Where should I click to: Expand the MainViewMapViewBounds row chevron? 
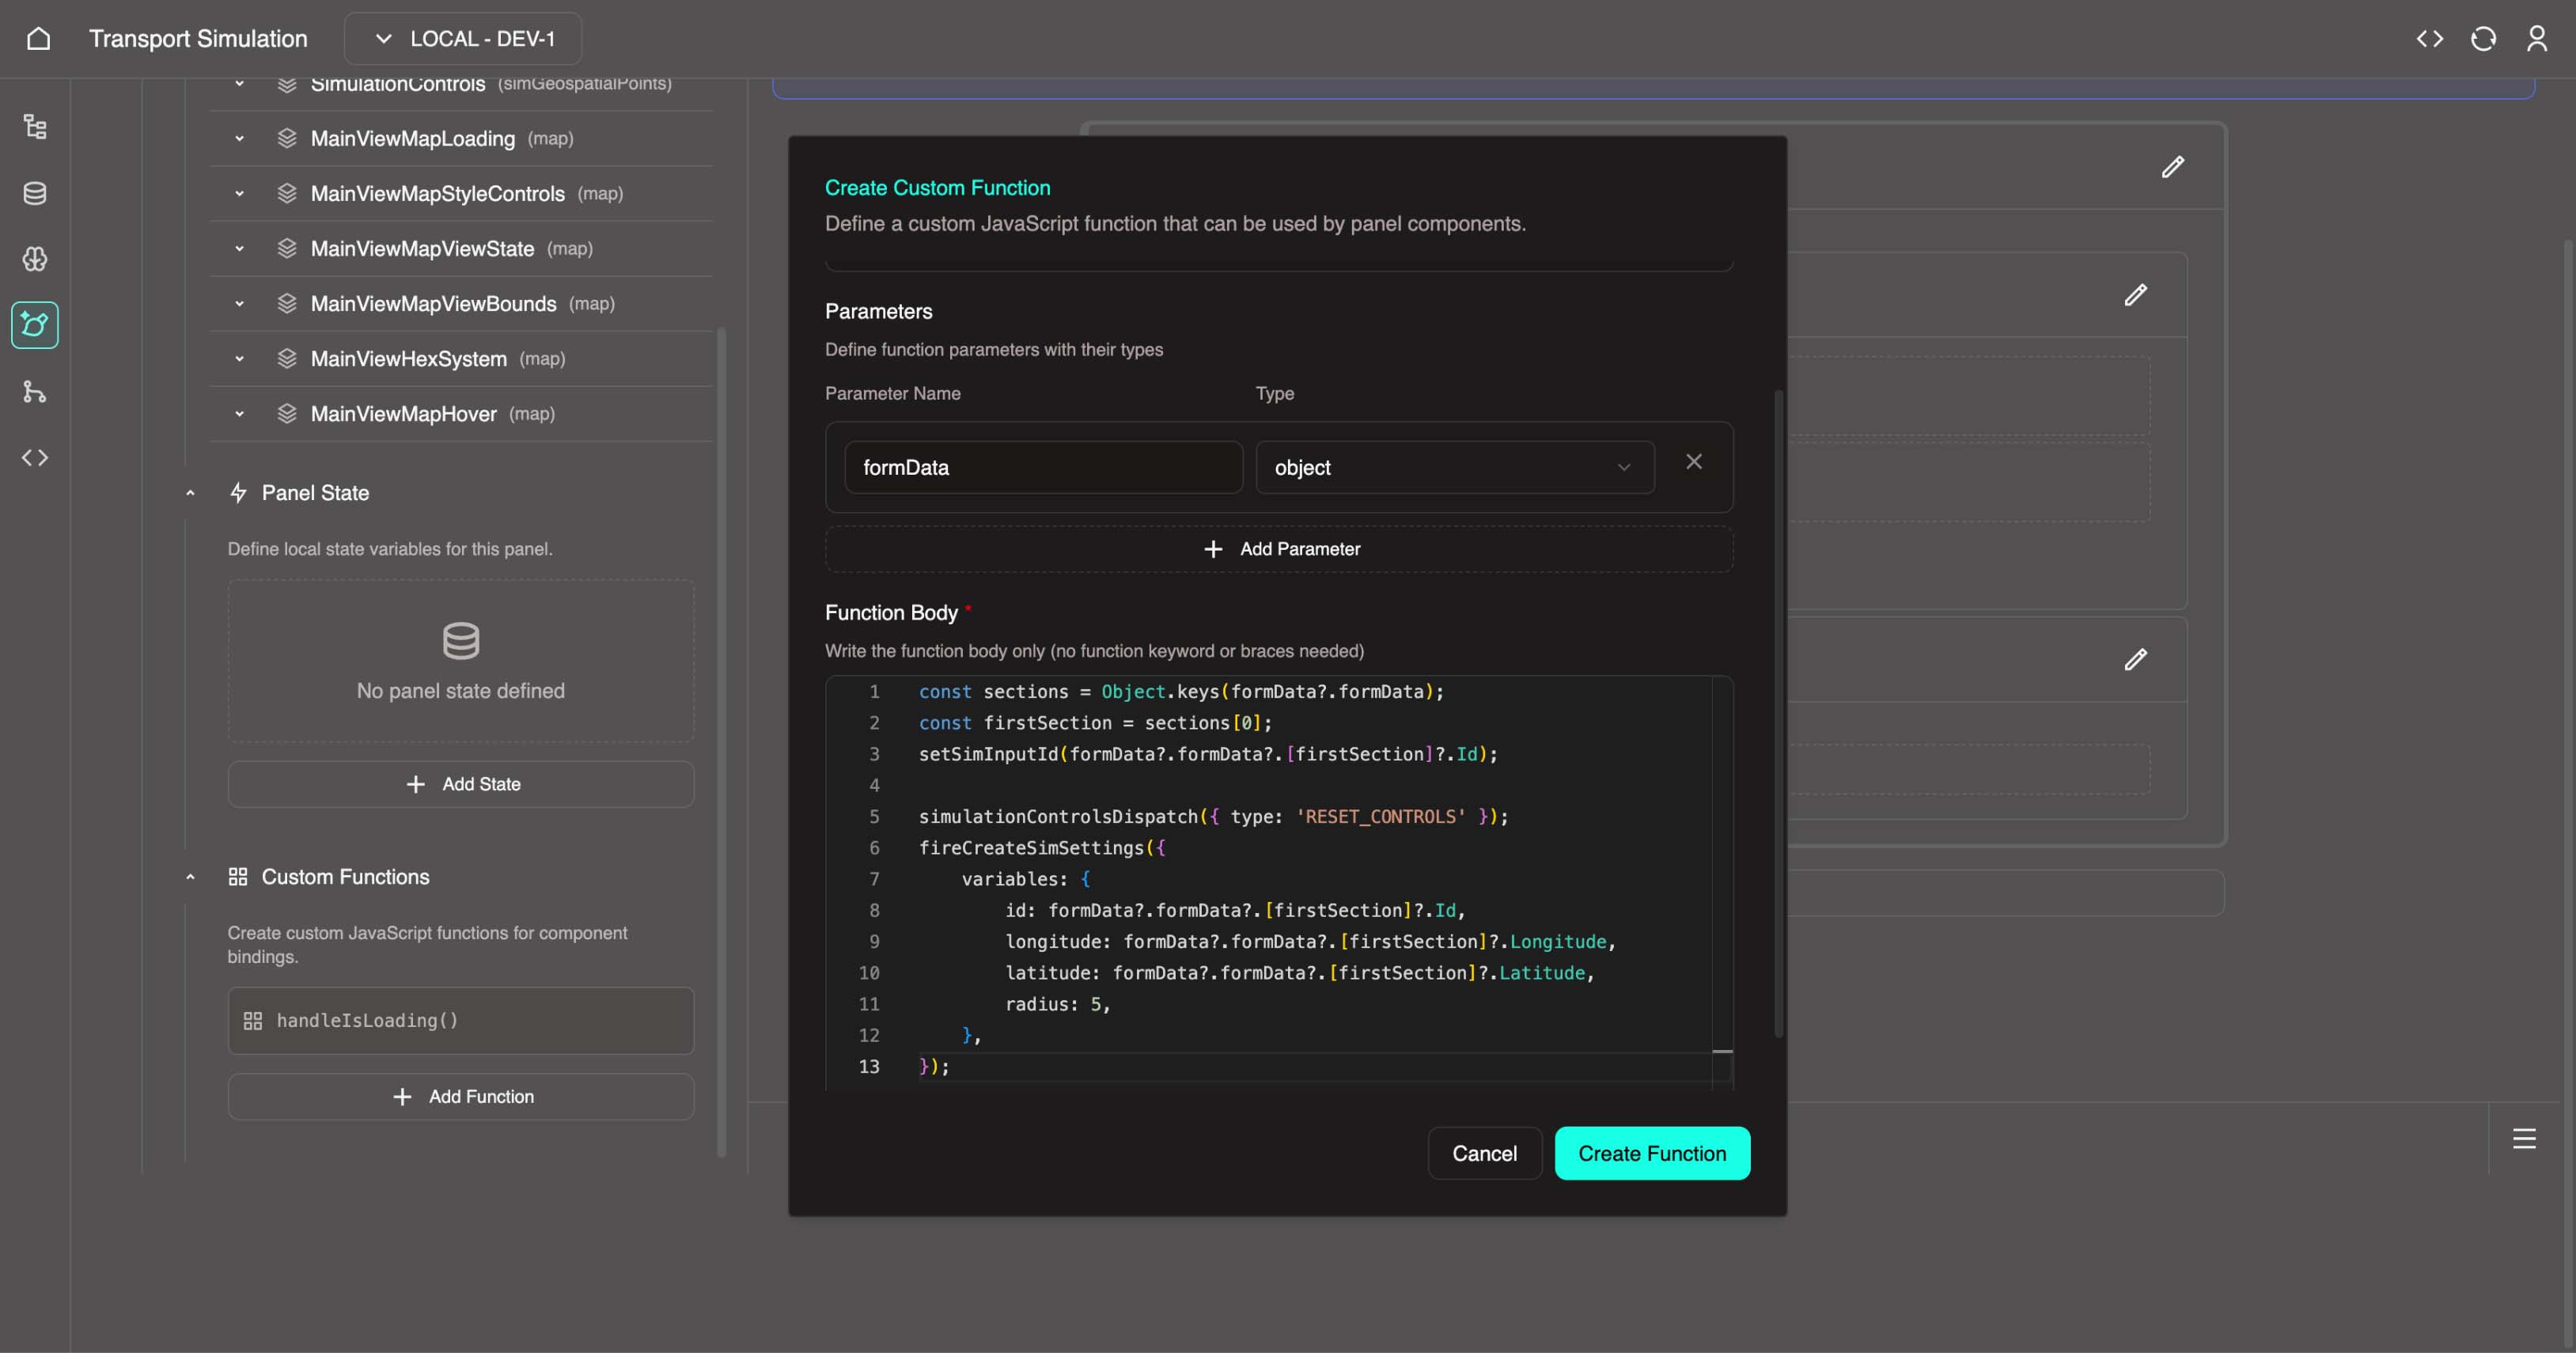click(x=239, y=303)
